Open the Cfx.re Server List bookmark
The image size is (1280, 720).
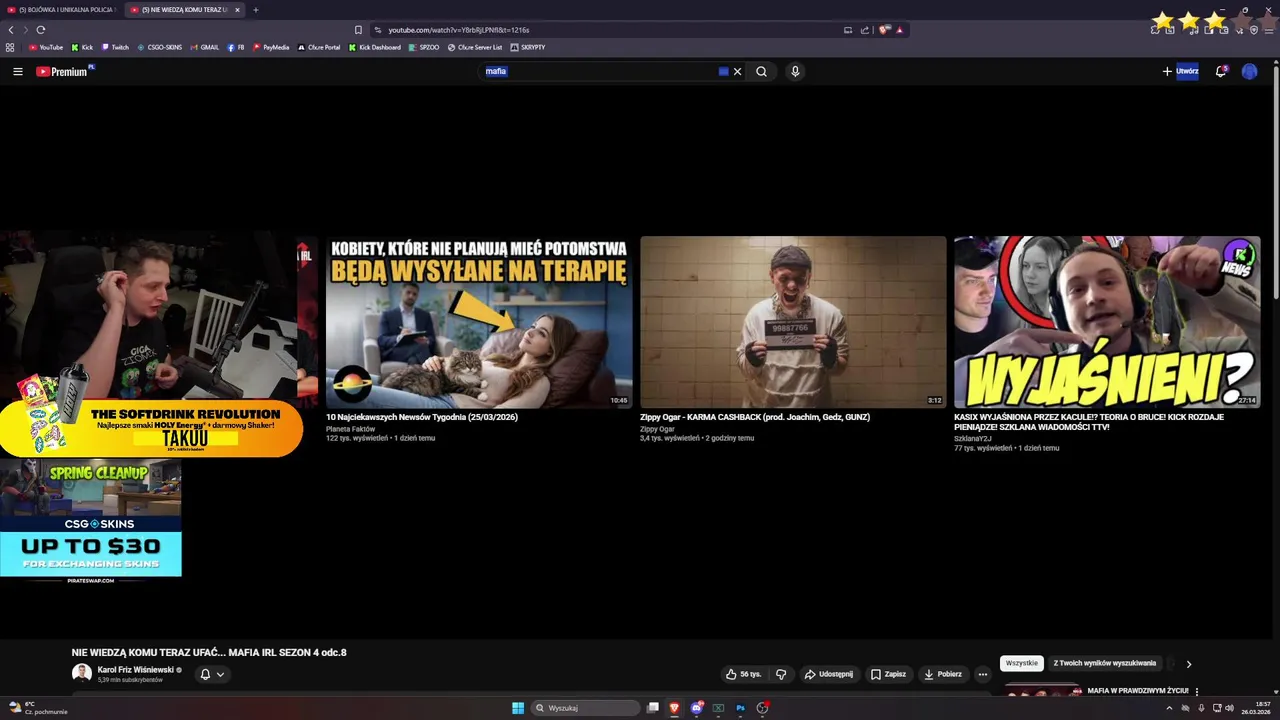475,47
